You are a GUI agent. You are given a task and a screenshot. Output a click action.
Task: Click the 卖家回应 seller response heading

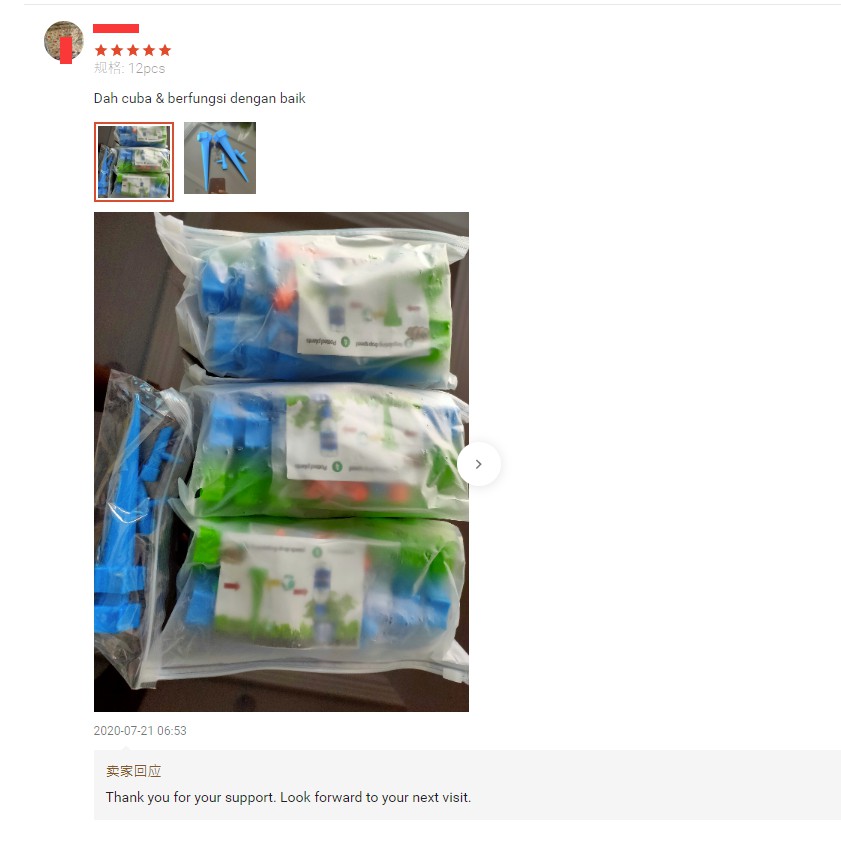pos(134,771)
